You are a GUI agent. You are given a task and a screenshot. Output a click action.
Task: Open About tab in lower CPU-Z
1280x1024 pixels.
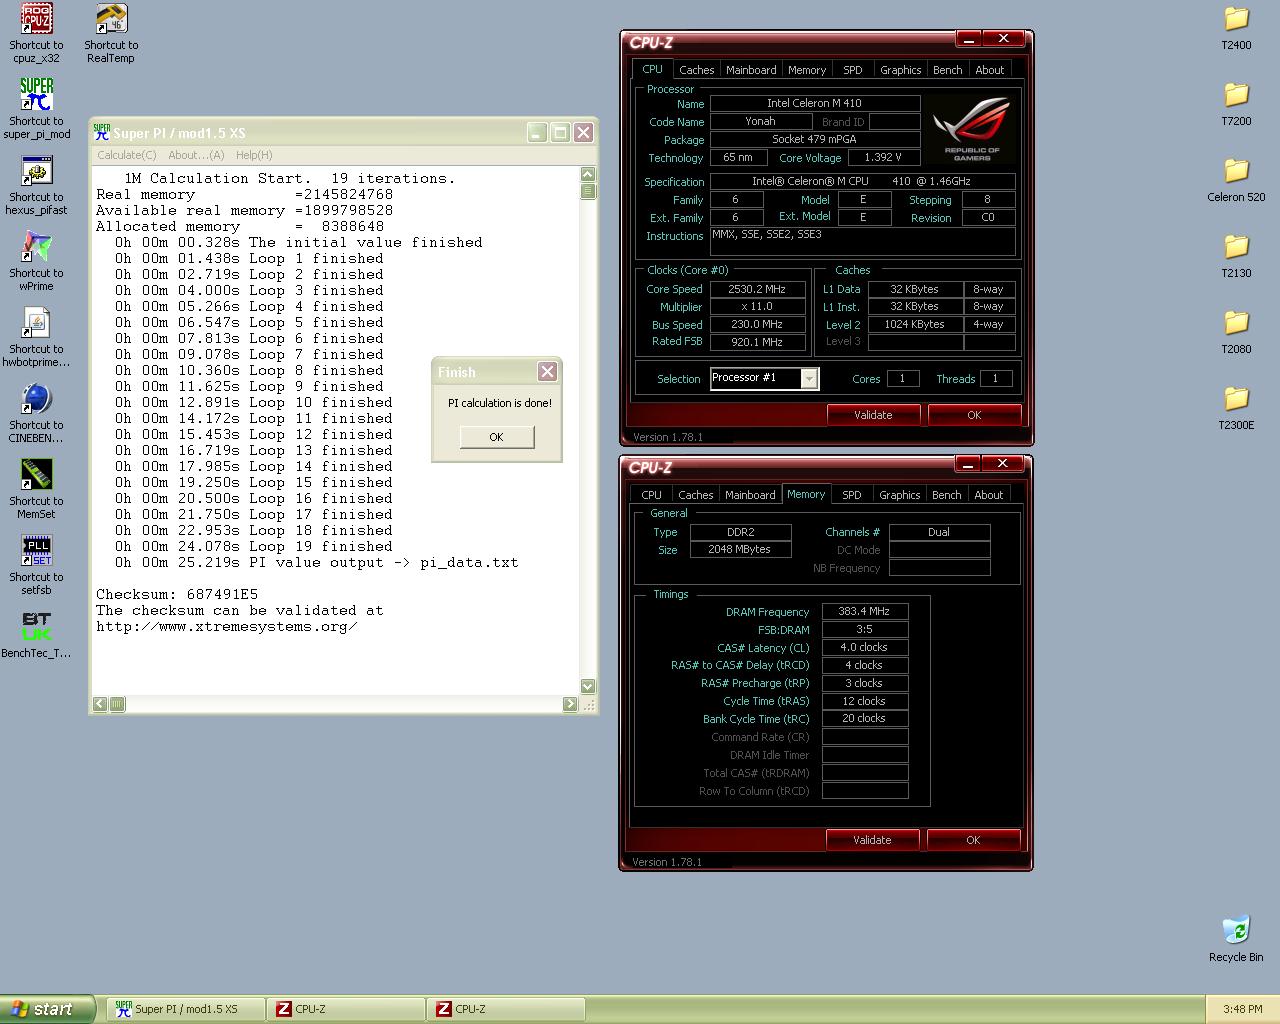989,495
